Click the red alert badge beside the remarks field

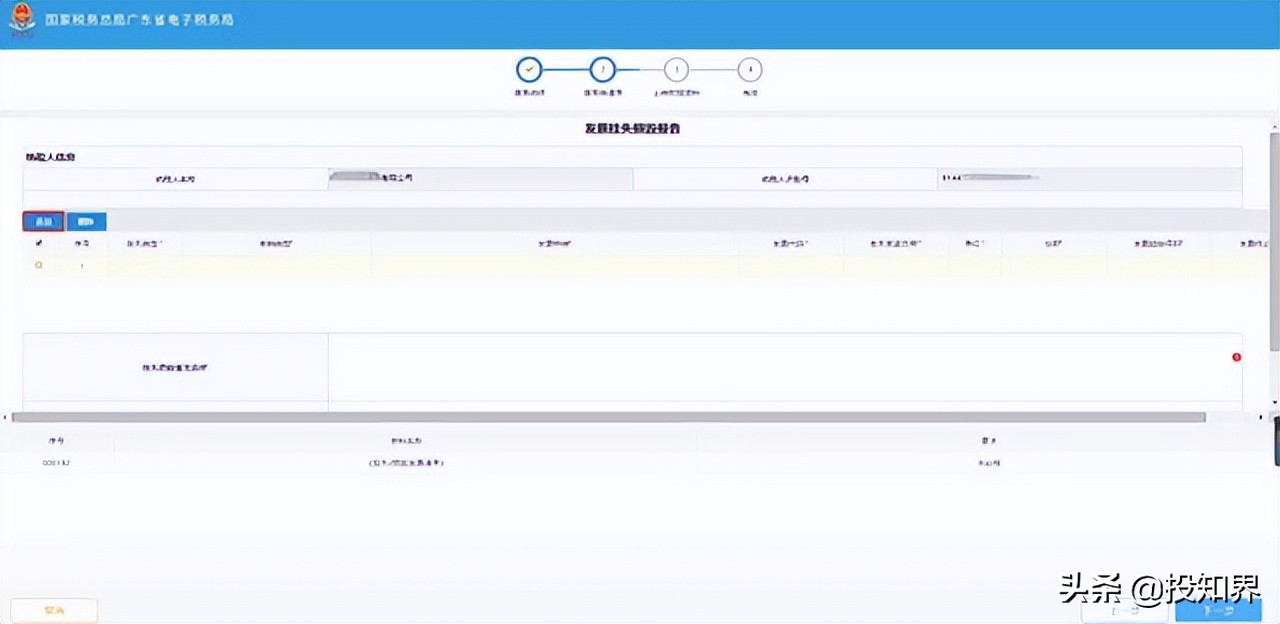[1236, 357]
